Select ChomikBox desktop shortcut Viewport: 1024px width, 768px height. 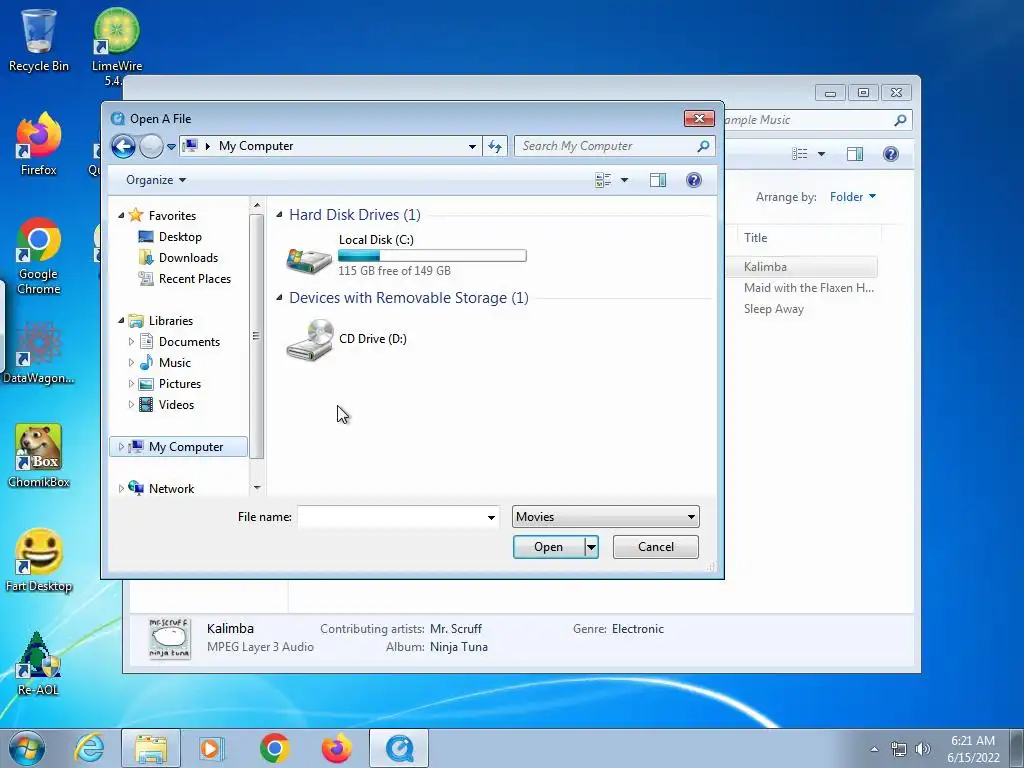(x=39, y=456)
